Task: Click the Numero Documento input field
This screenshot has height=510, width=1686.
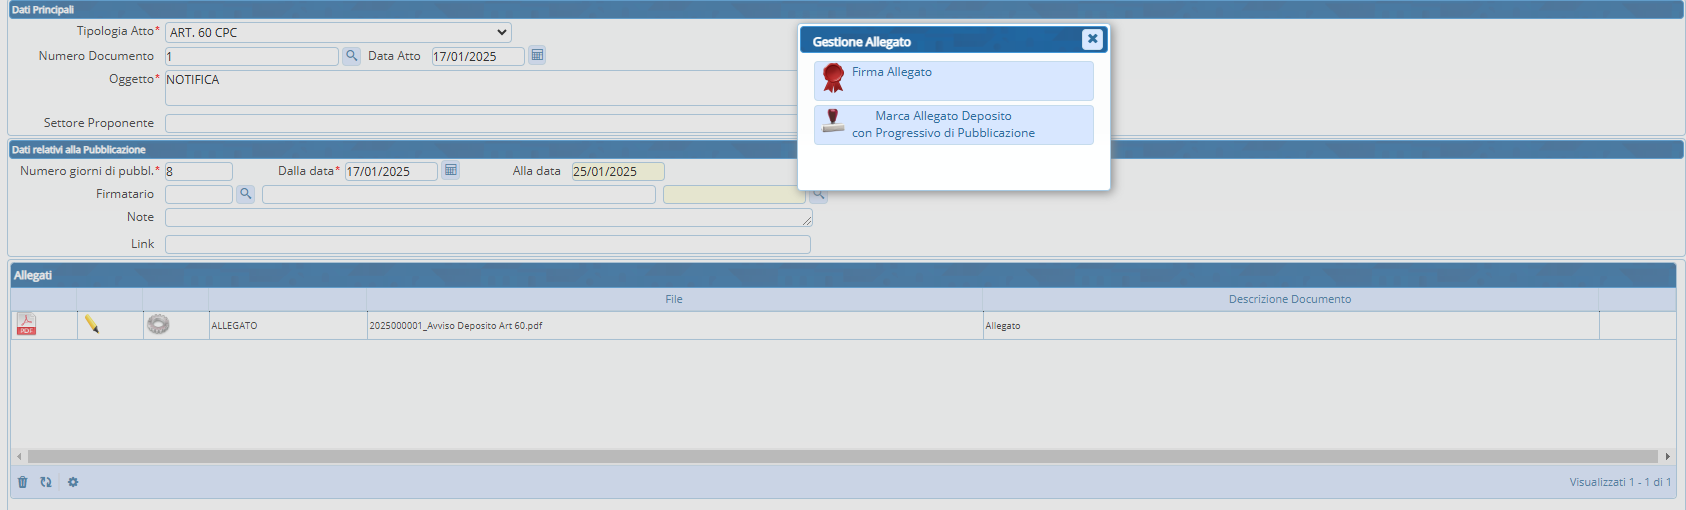Action: point(252,56)
